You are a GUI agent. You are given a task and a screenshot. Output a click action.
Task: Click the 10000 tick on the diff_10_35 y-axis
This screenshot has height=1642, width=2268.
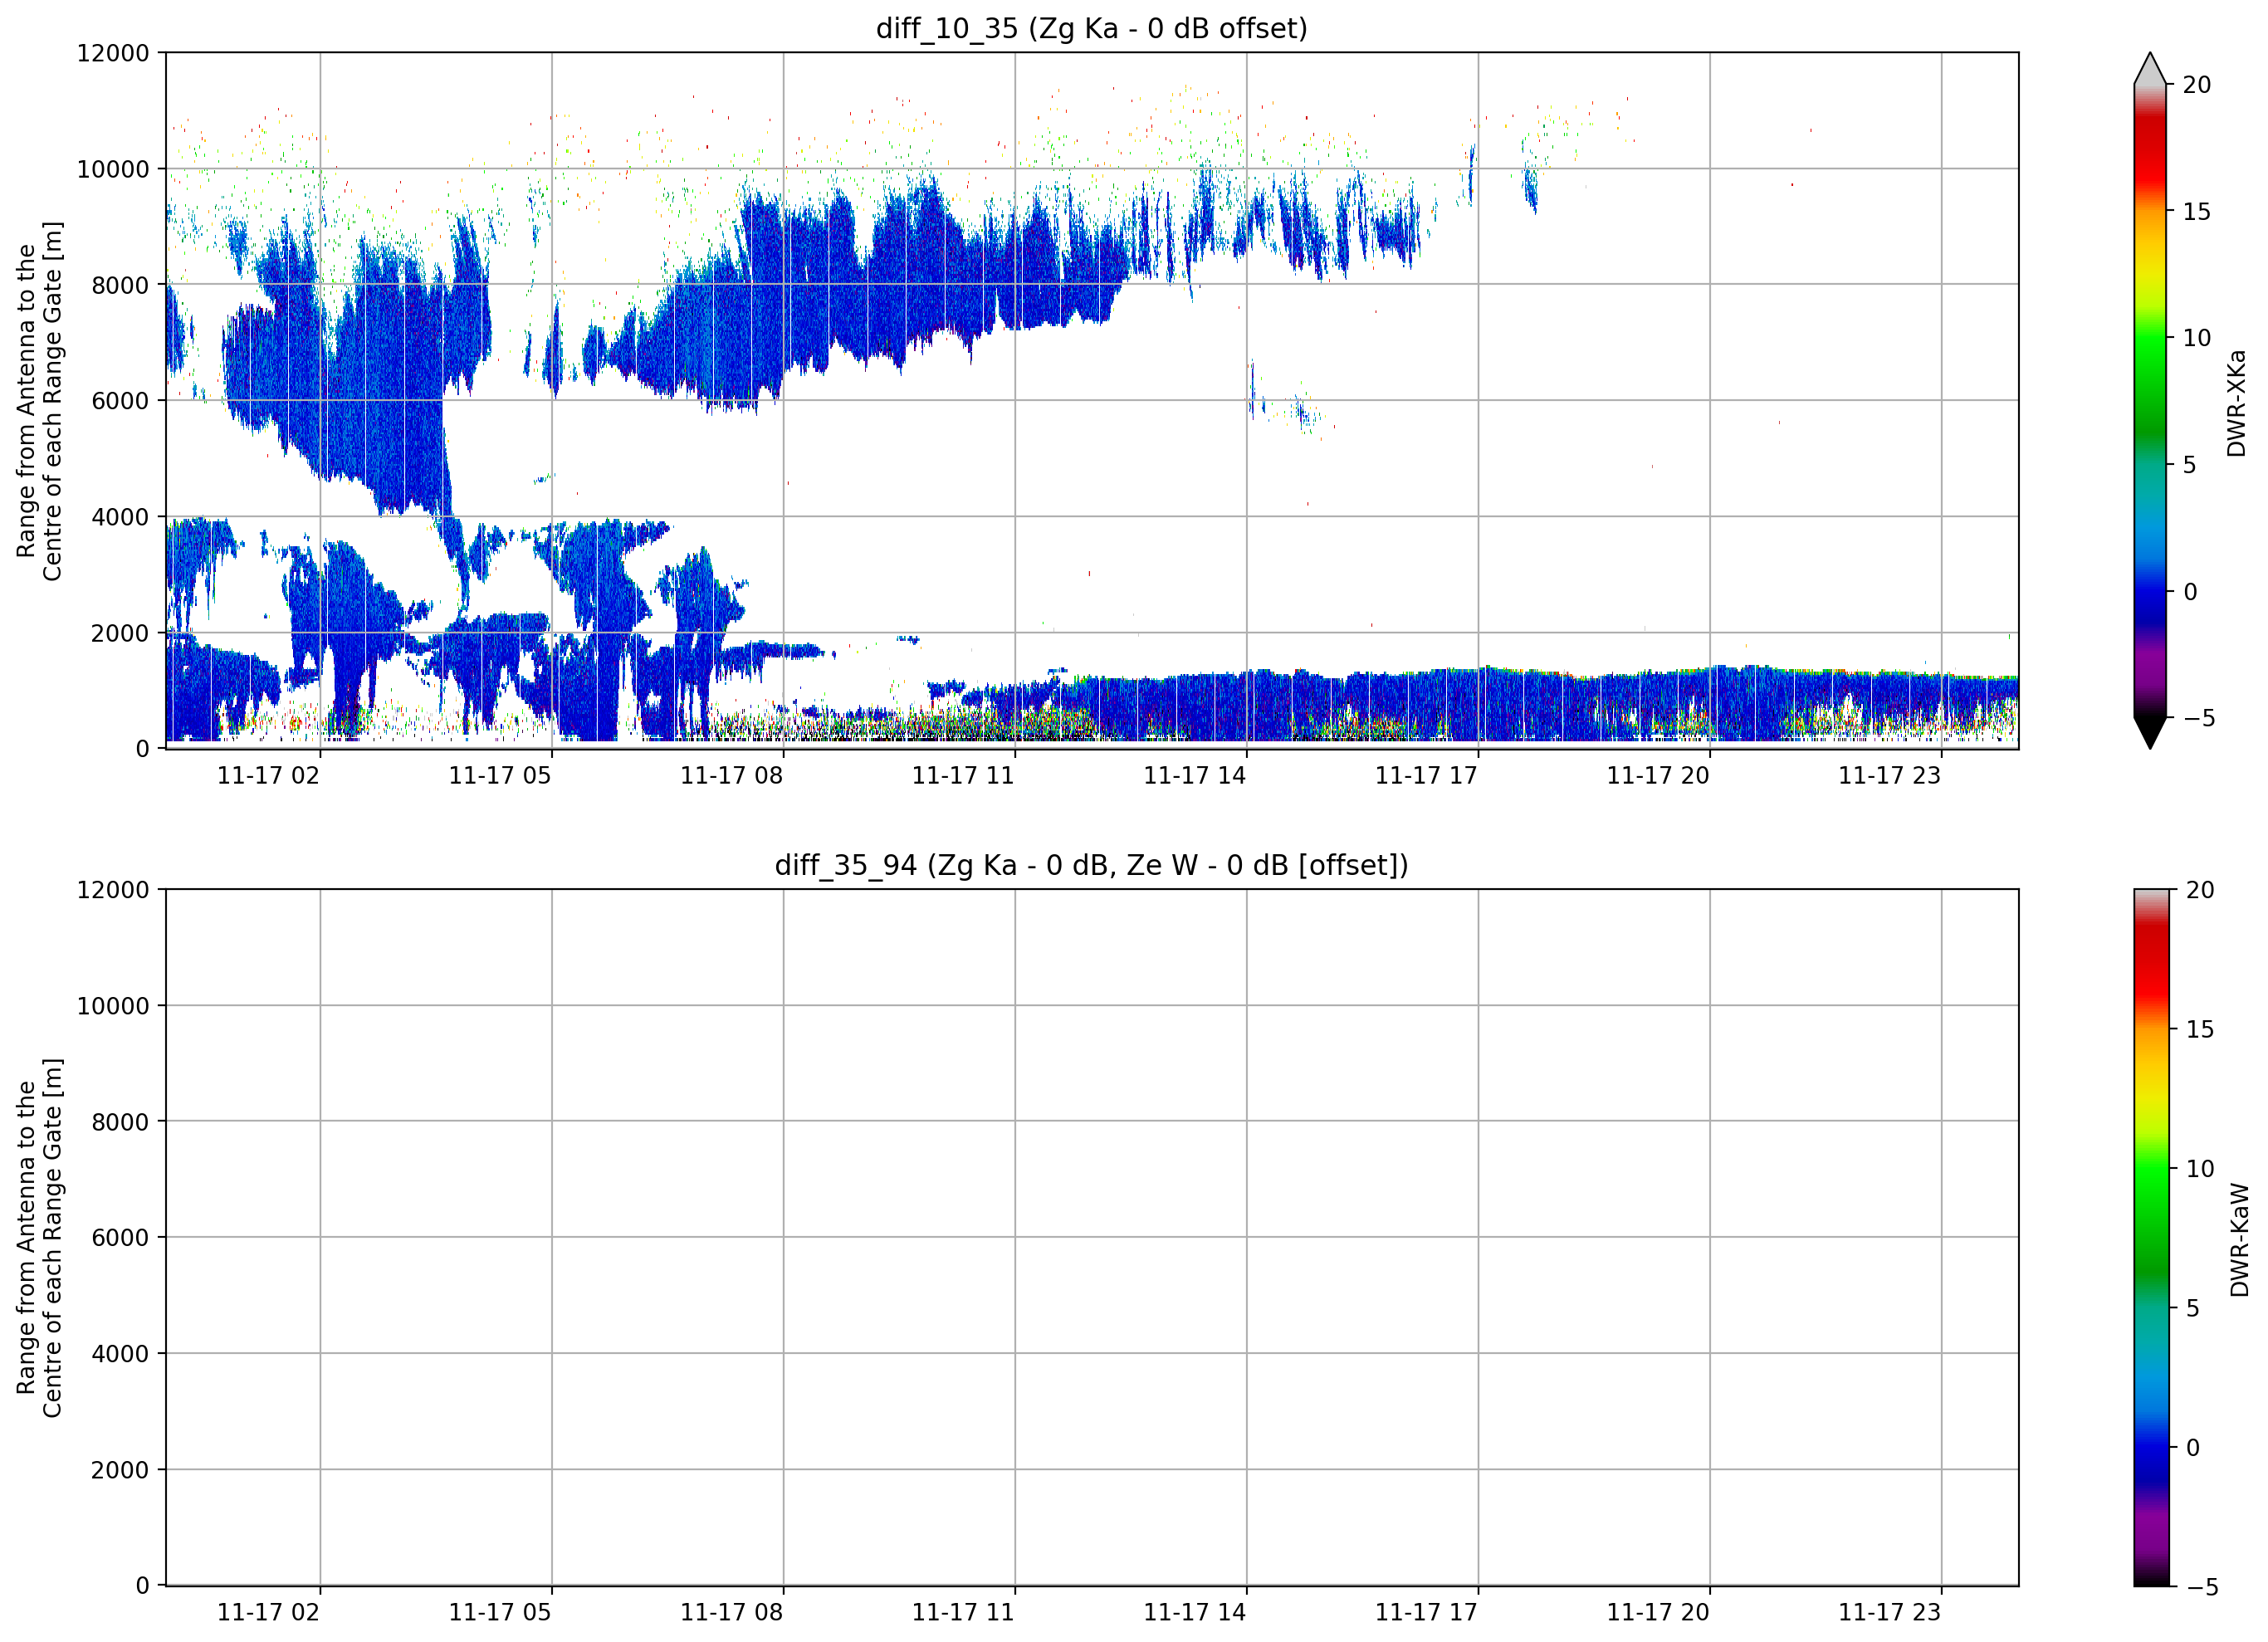pos(113,169)
